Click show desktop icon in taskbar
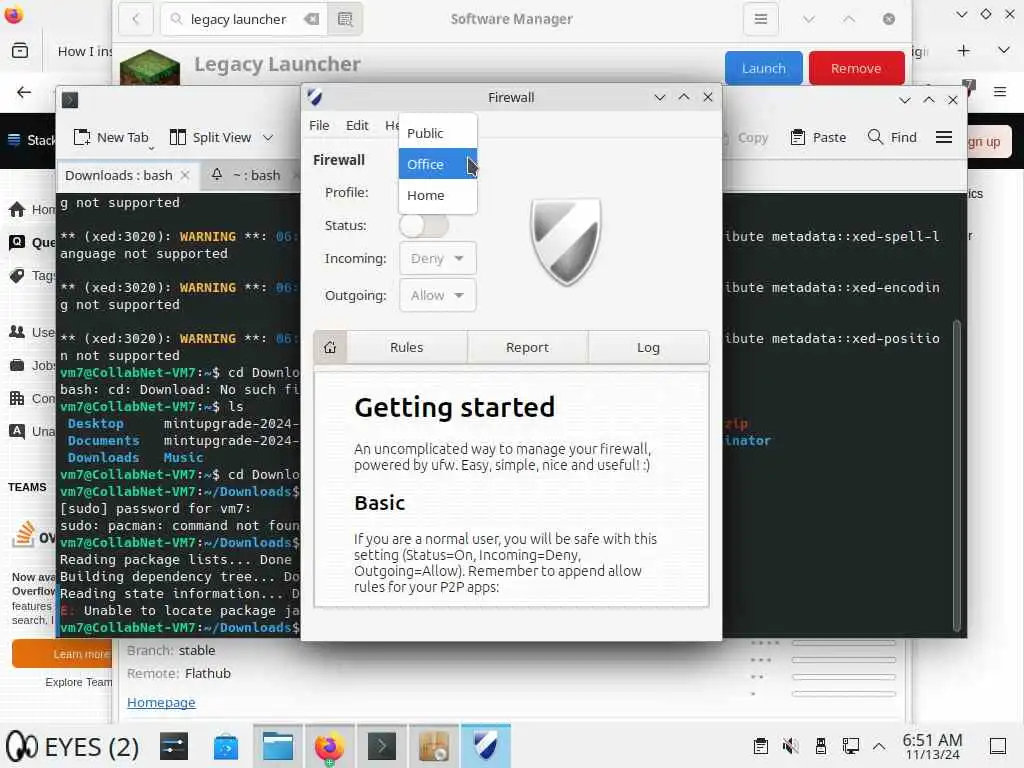 point(997,746)
